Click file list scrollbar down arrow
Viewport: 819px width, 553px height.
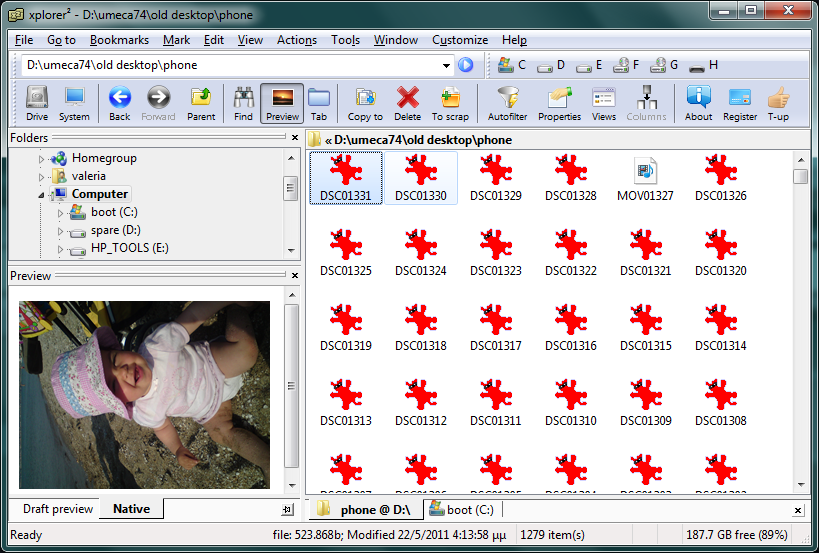click(801, 485)
